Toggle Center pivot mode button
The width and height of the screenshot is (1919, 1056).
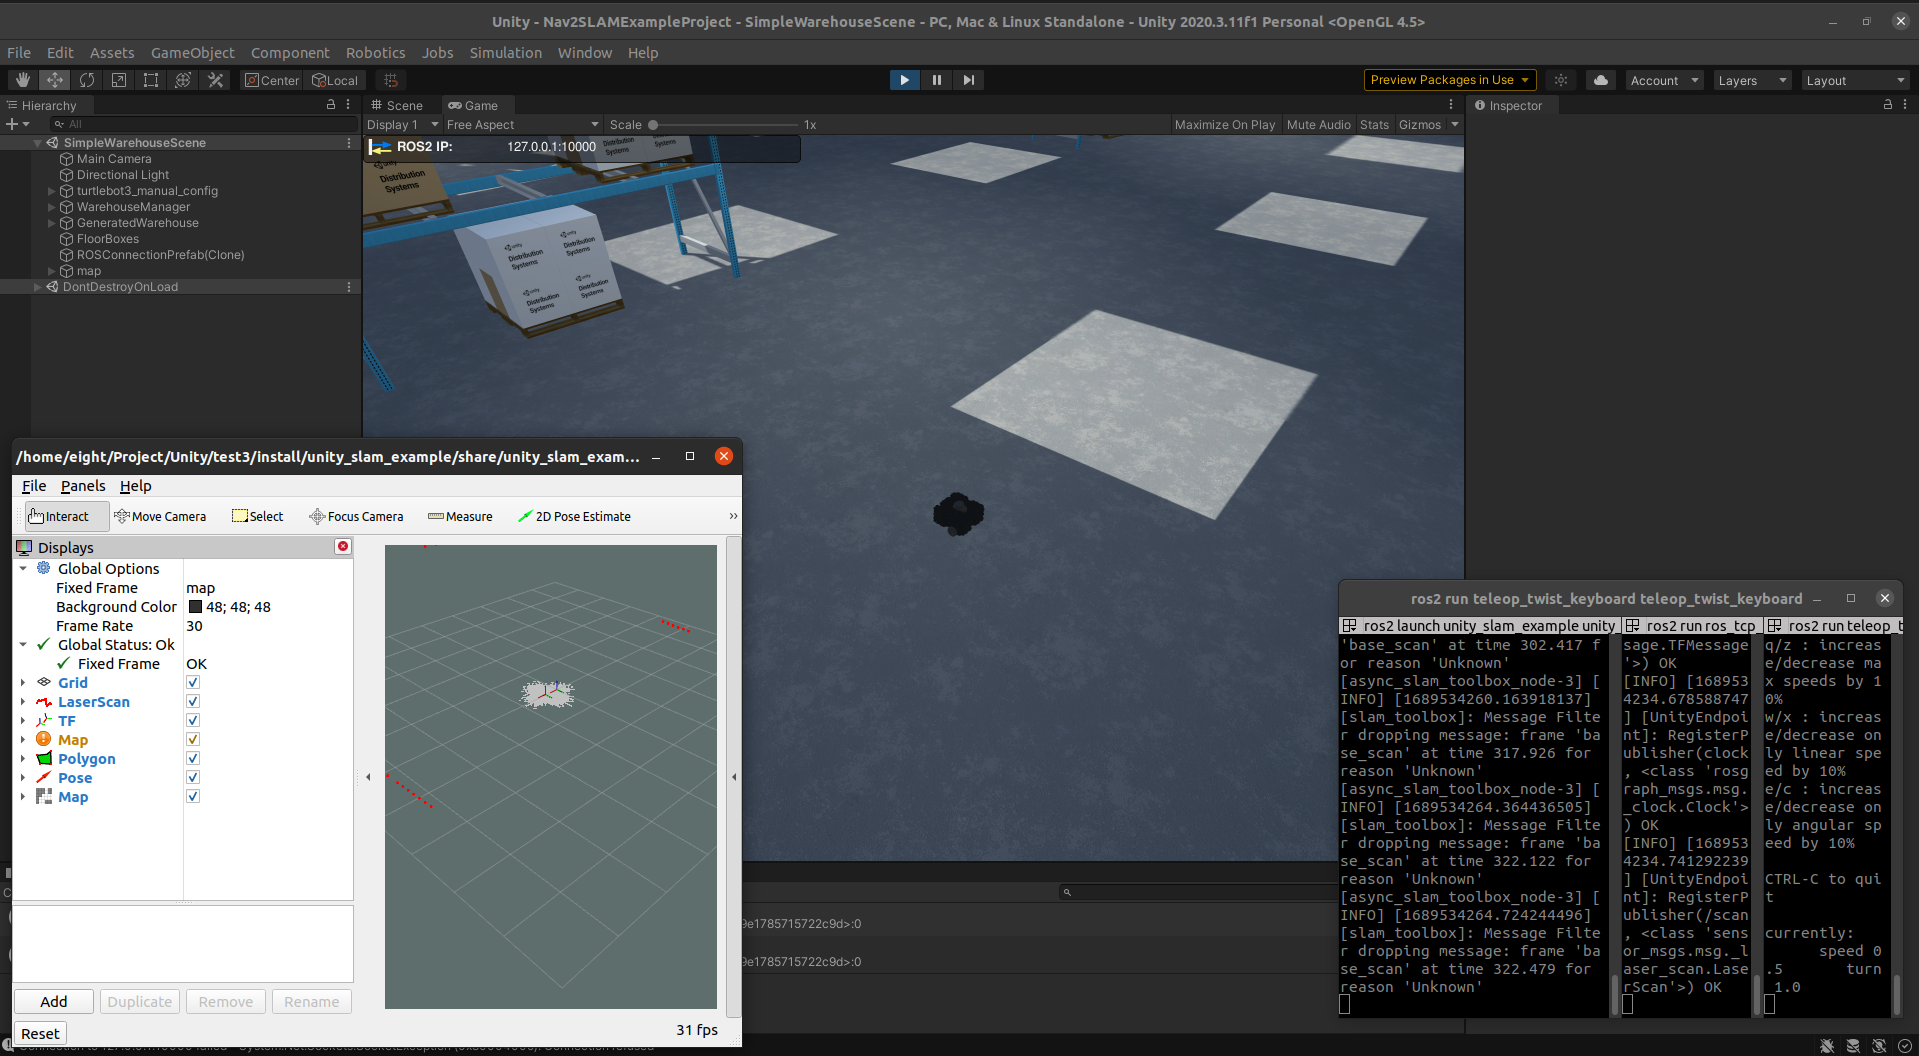click(x=272, y=80)
